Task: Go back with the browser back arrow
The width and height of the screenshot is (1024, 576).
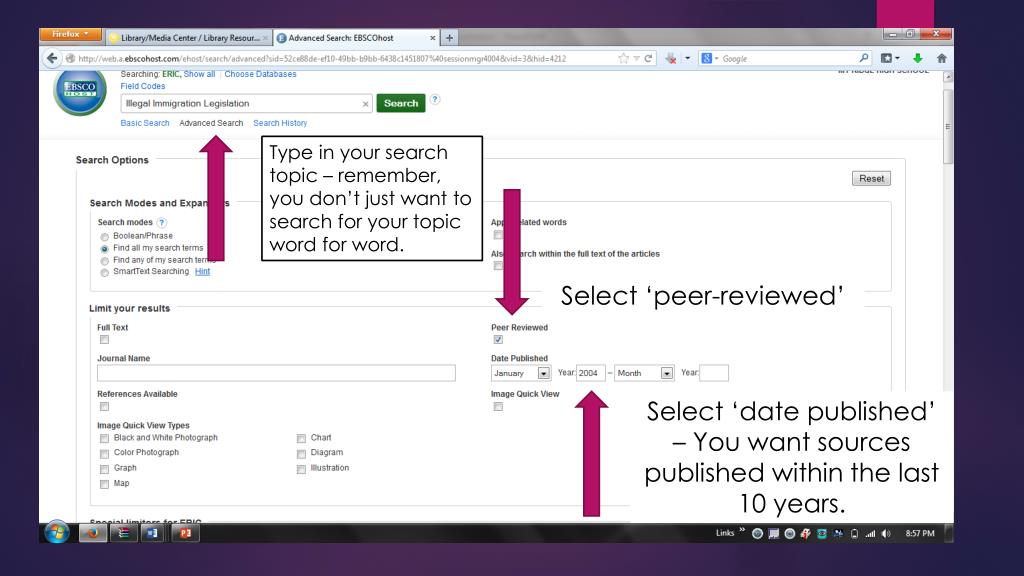Action: 52,58
